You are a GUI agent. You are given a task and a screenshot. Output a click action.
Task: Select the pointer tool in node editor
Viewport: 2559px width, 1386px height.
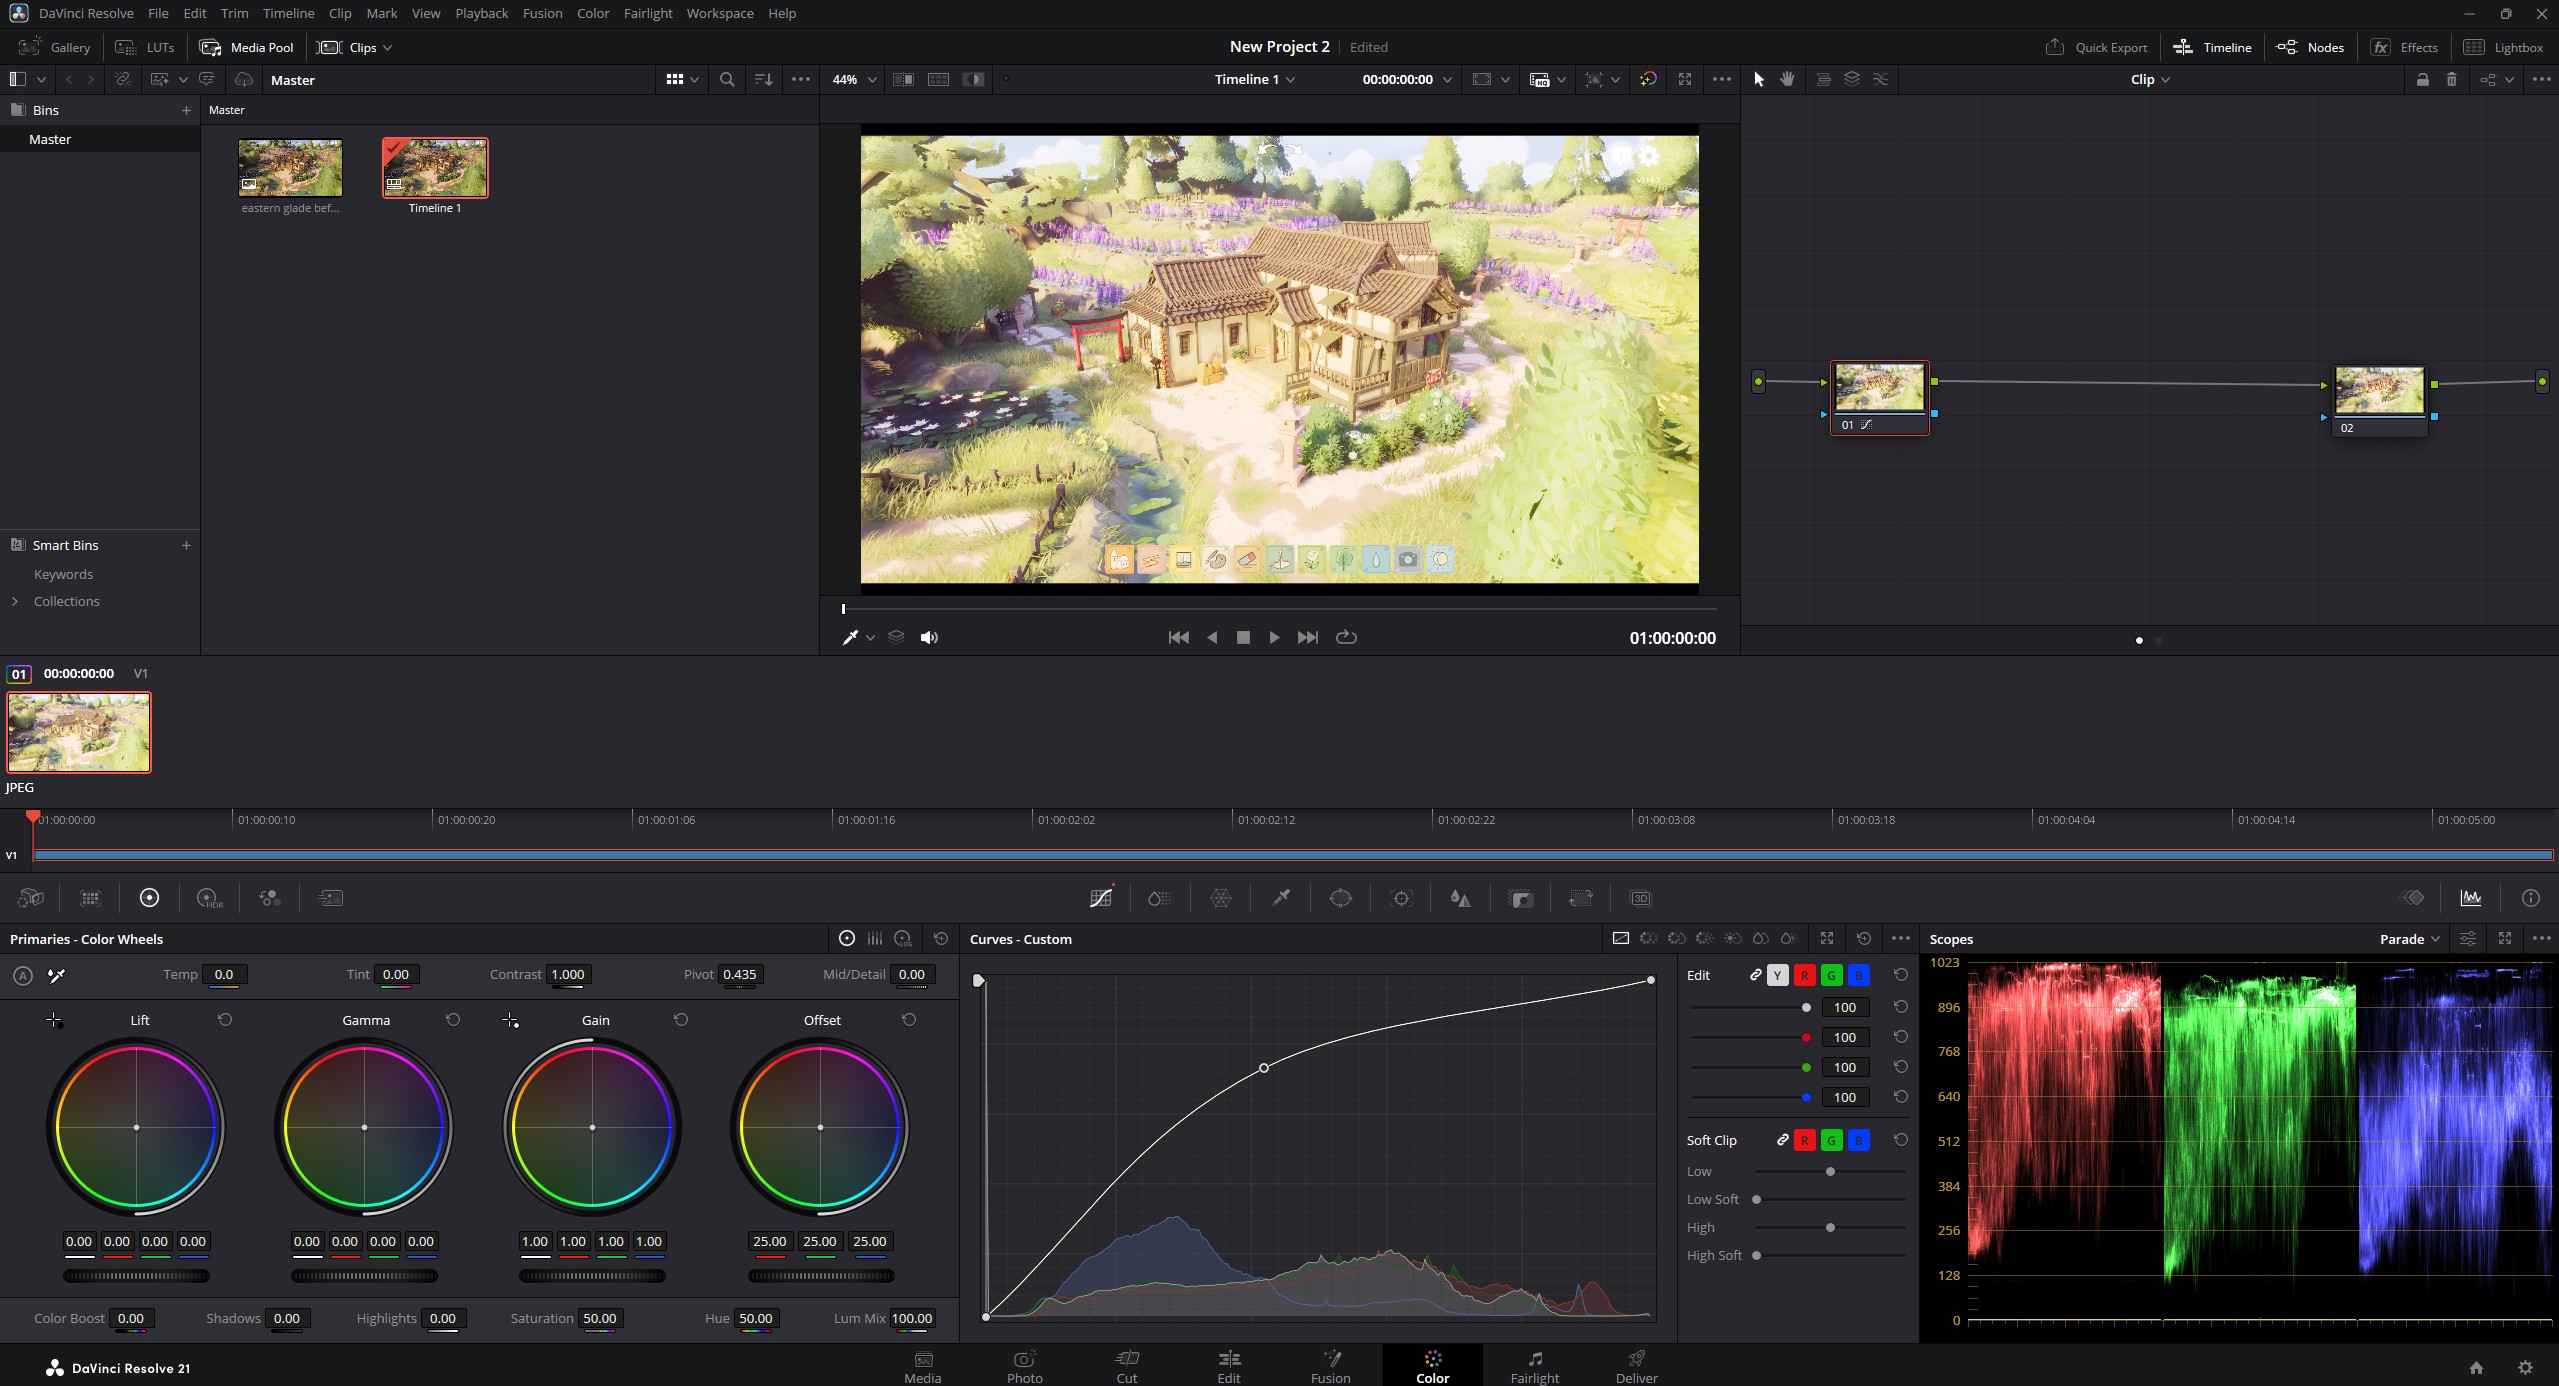(1759, 79)
